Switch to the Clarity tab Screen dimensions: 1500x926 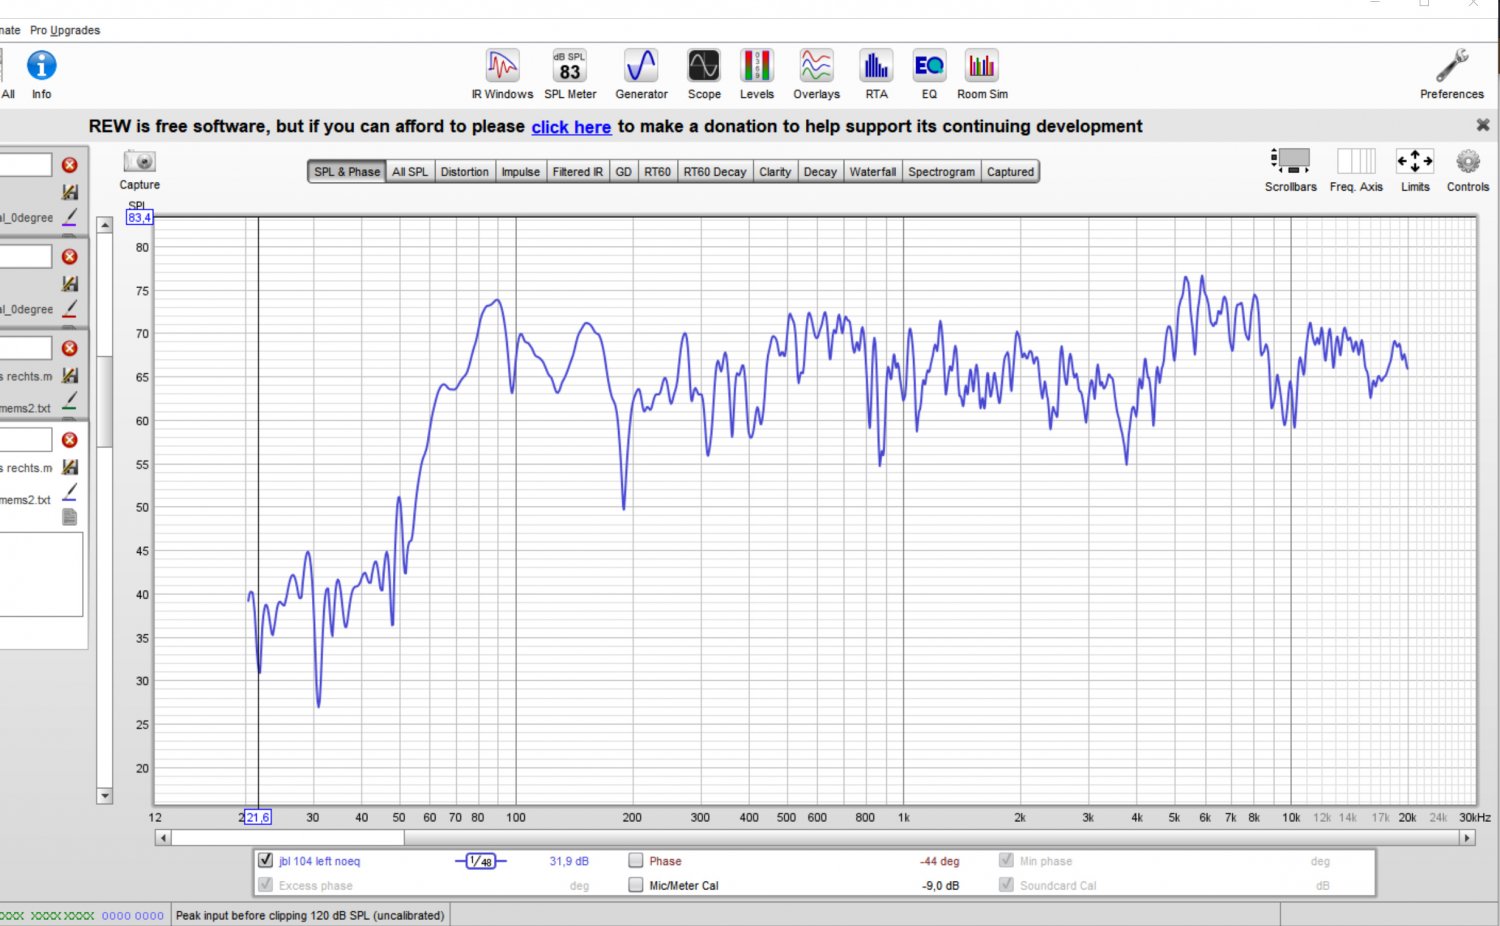[775, 172]
